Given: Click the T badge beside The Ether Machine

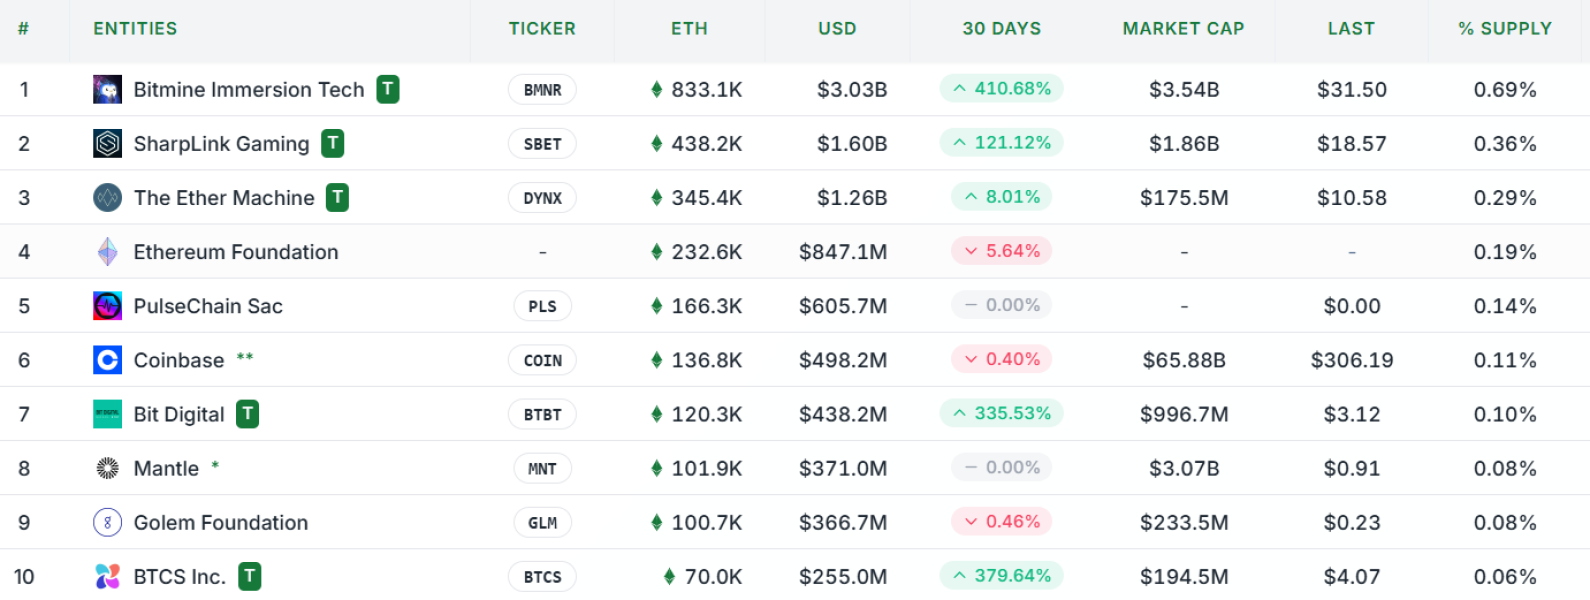Looking at the screenshot, I should pyautogui.click(x=337, y=197).
